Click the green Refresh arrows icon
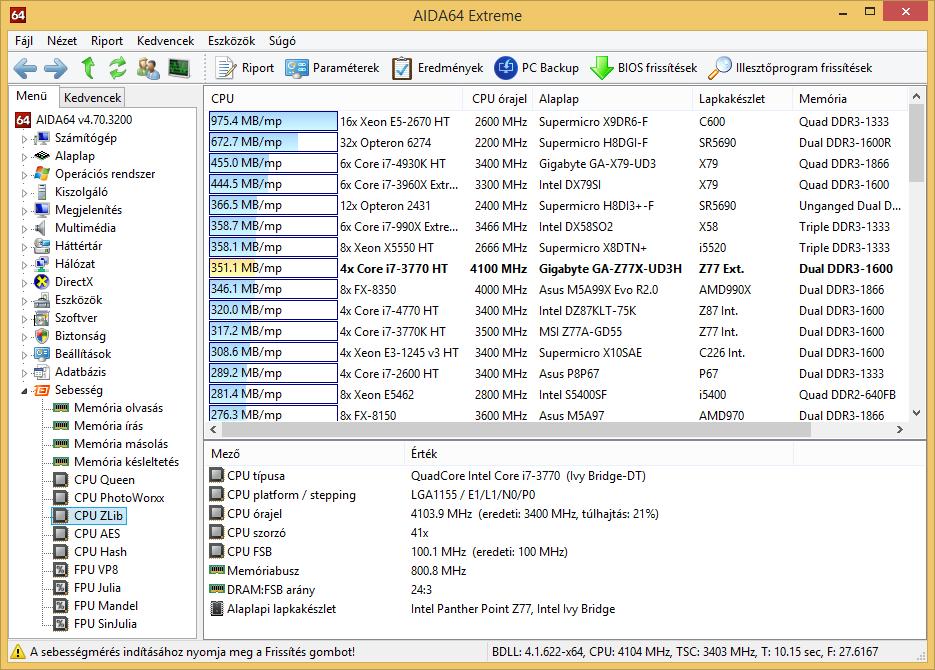935x670 pixels. 117,68
